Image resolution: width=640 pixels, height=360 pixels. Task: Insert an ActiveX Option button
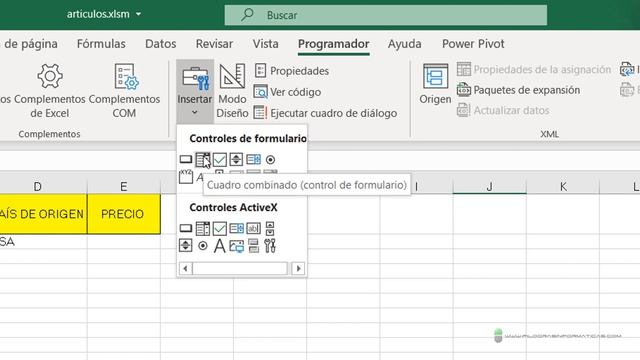pyautogui.click(x=202, y=246)
